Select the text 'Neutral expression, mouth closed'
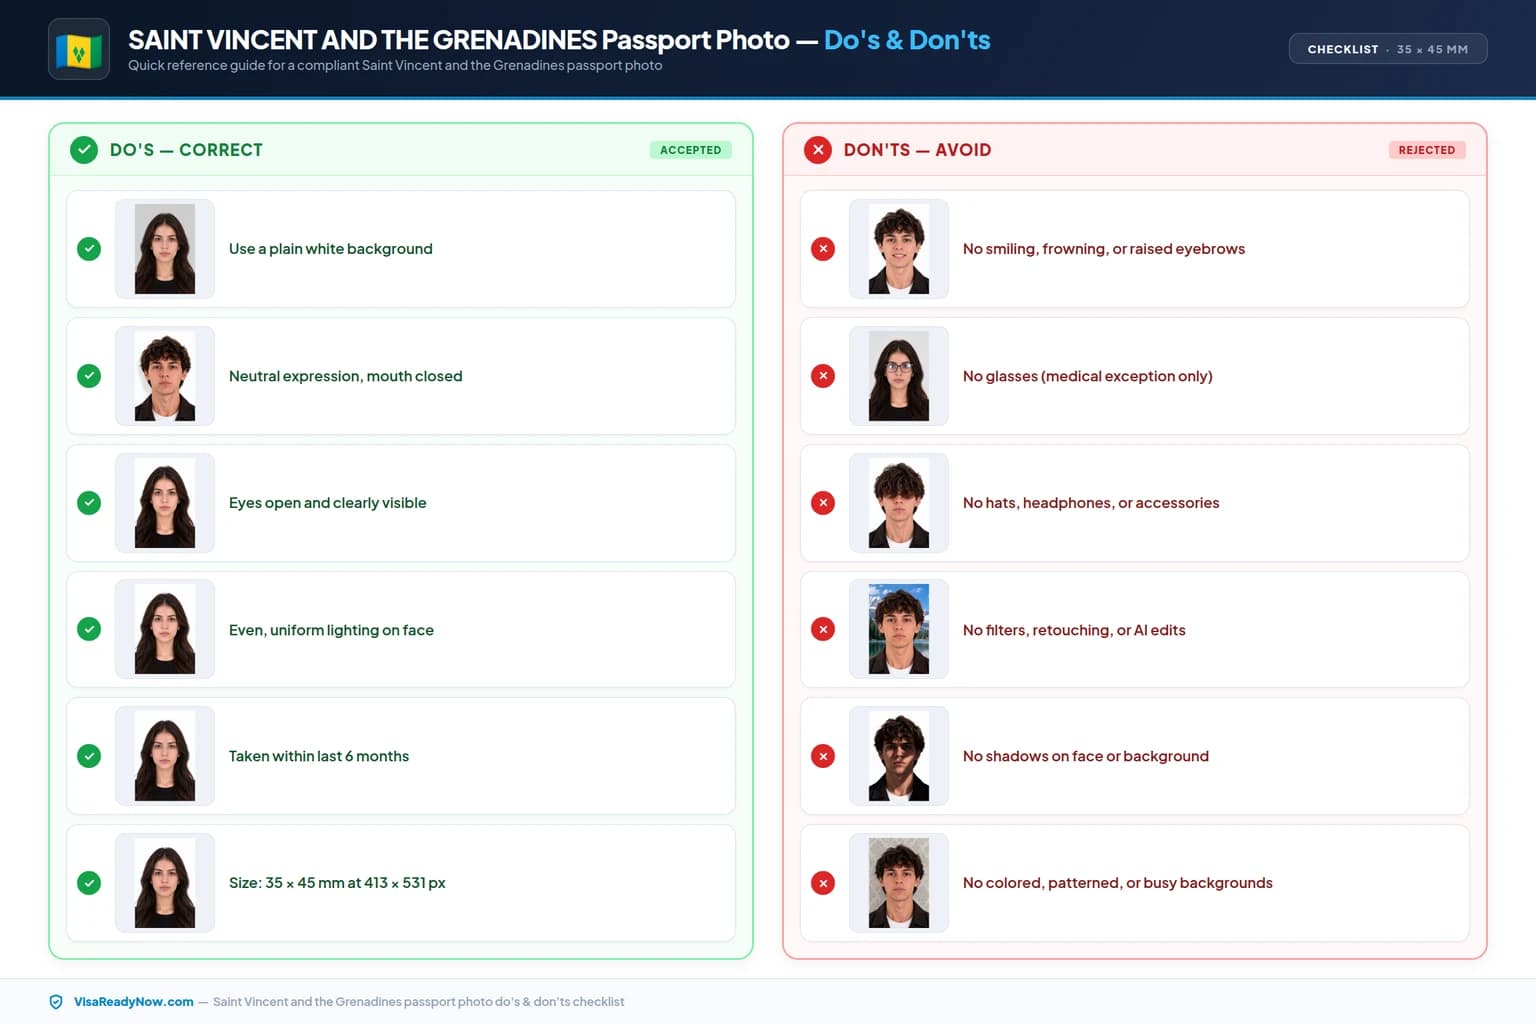1536x1024 pixels. (346, 376)
